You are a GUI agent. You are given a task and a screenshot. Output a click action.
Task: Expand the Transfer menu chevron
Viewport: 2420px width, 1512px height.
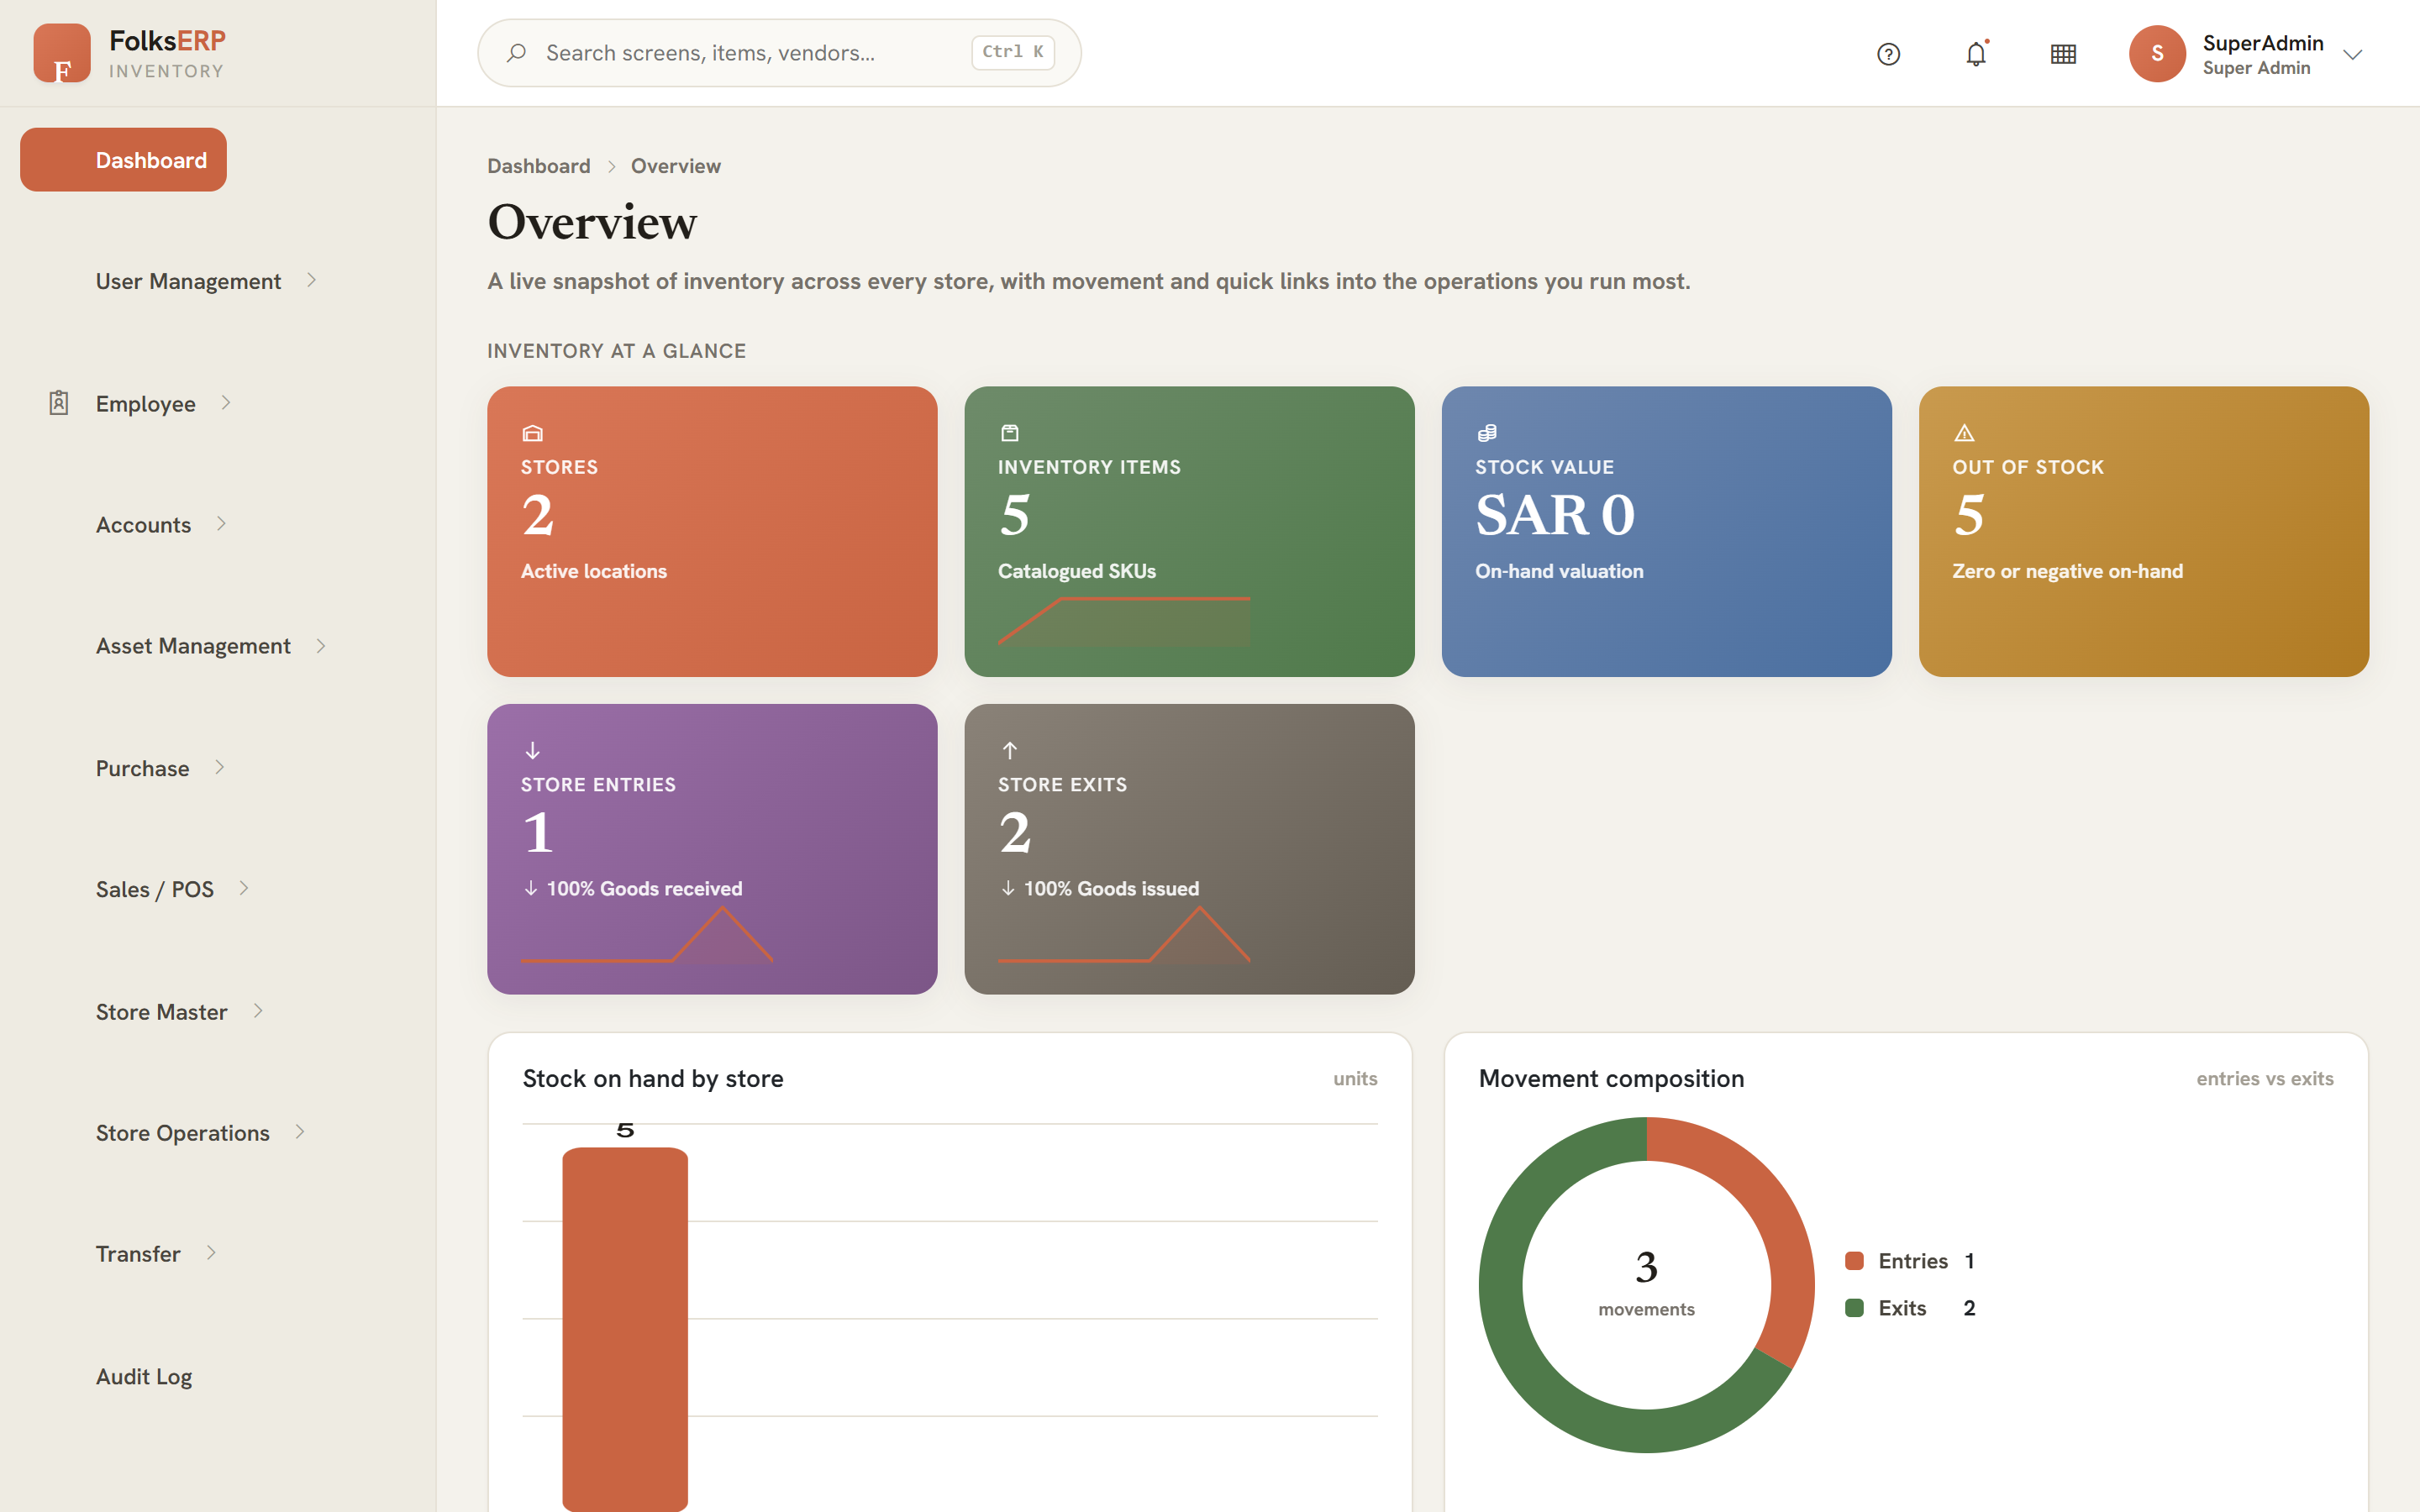[x=211, y=1253]
